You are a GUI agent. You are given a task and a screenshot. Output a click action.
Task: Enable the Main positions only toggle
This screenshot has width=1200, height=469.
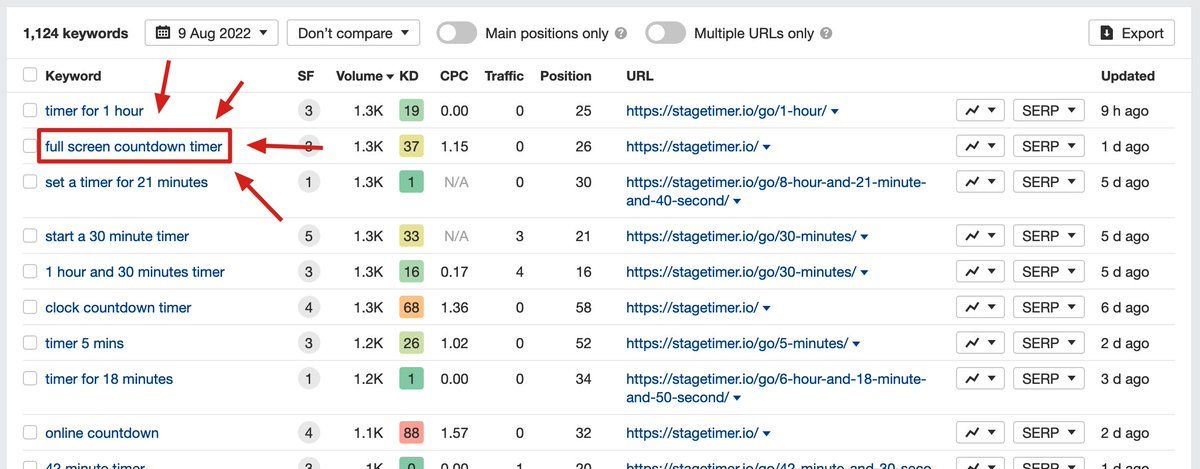(x=457, y=33)
